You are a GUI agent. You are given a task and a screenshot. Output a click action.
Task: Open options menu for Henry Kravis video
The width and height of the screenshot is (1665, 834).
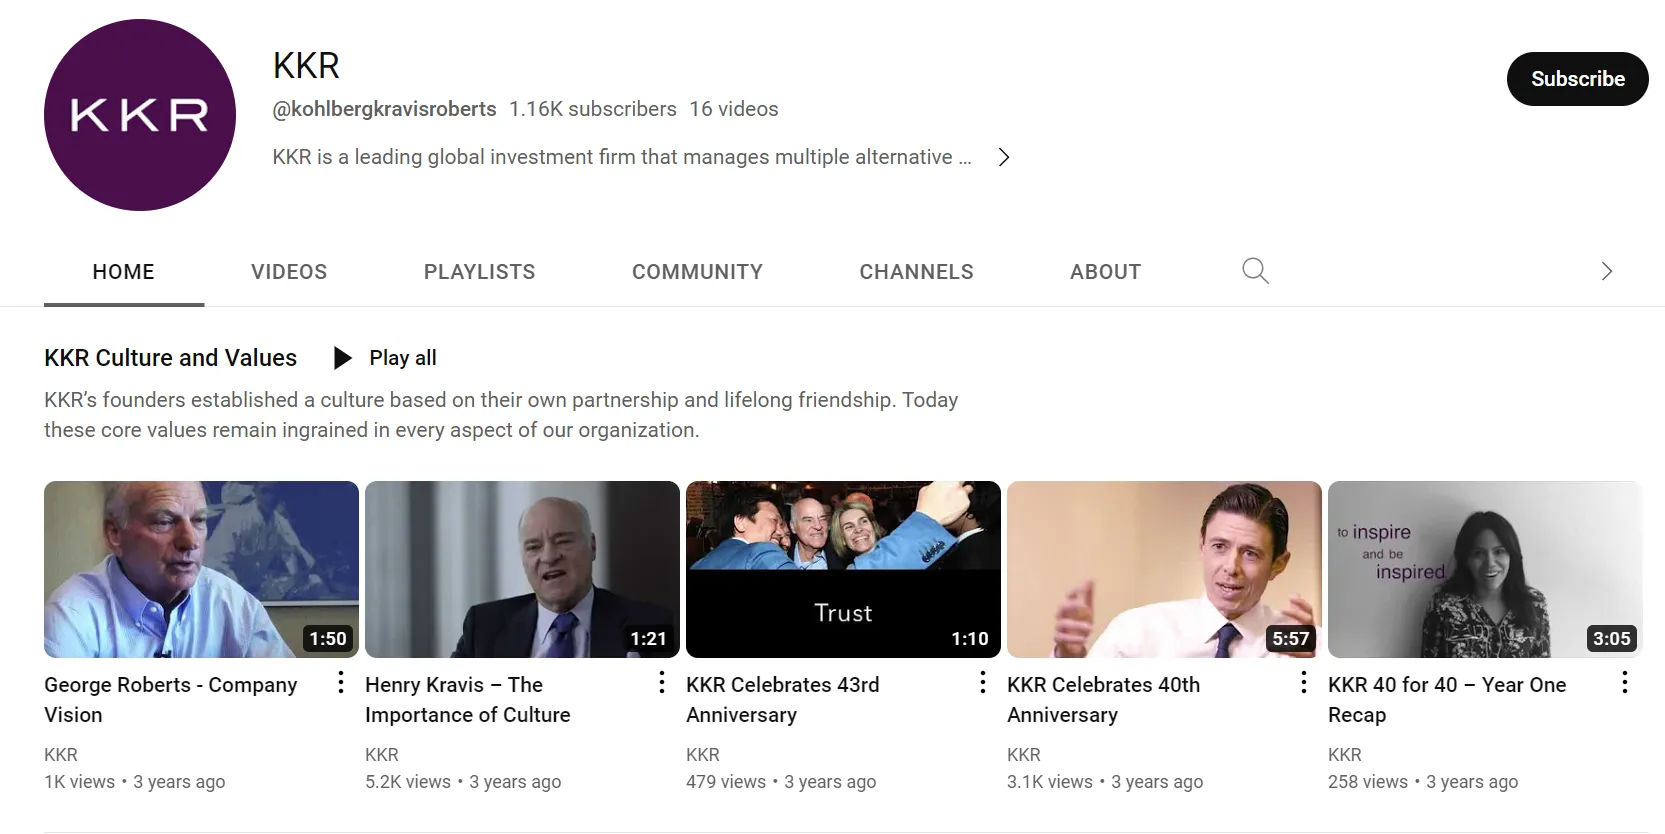tap(662, 683)
